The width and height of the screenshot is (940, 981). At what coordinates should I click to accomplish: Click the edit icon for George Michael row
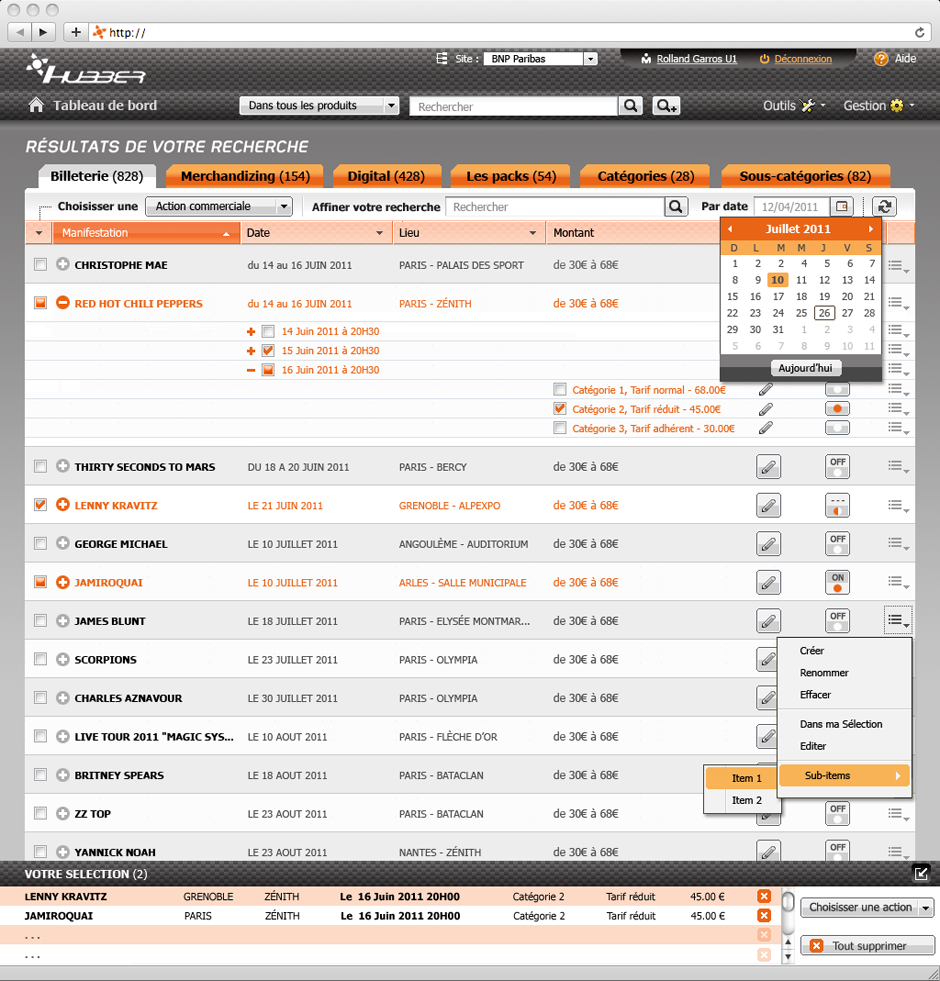tap(769, 544)
